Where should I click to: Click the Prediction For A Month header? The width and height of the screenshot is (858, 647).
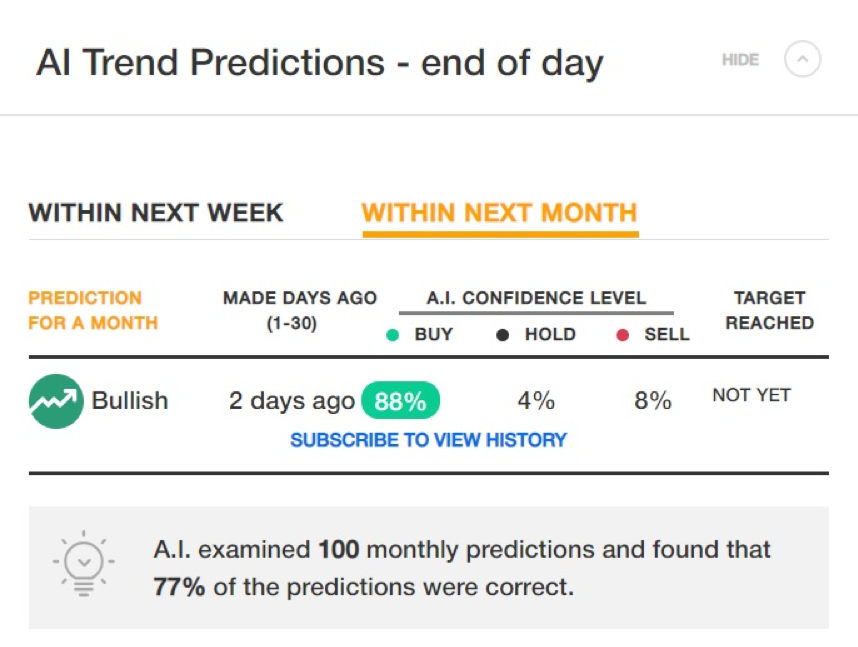coord(93,310)
